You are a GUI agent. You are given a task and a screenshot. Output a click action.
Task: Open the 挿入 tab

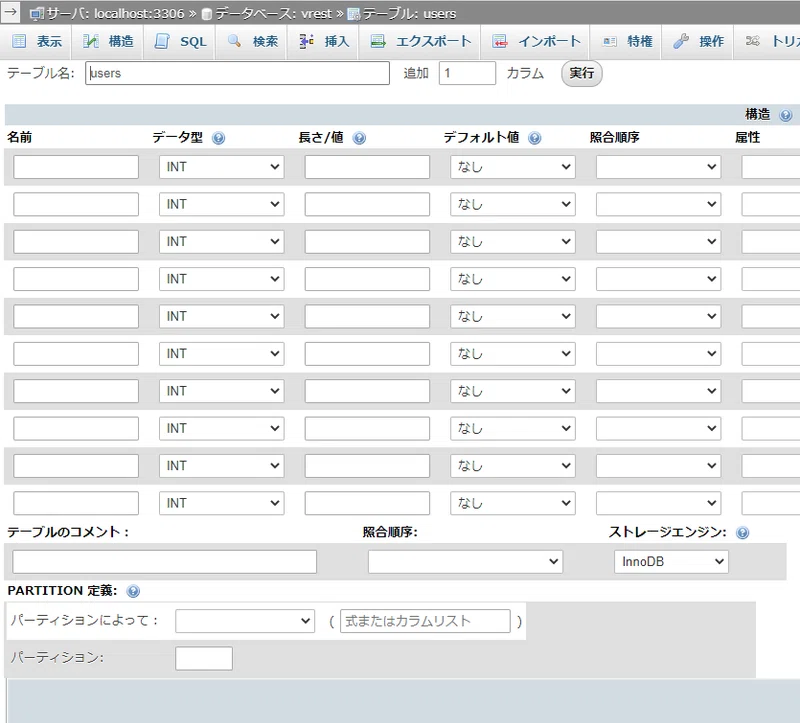324,41
